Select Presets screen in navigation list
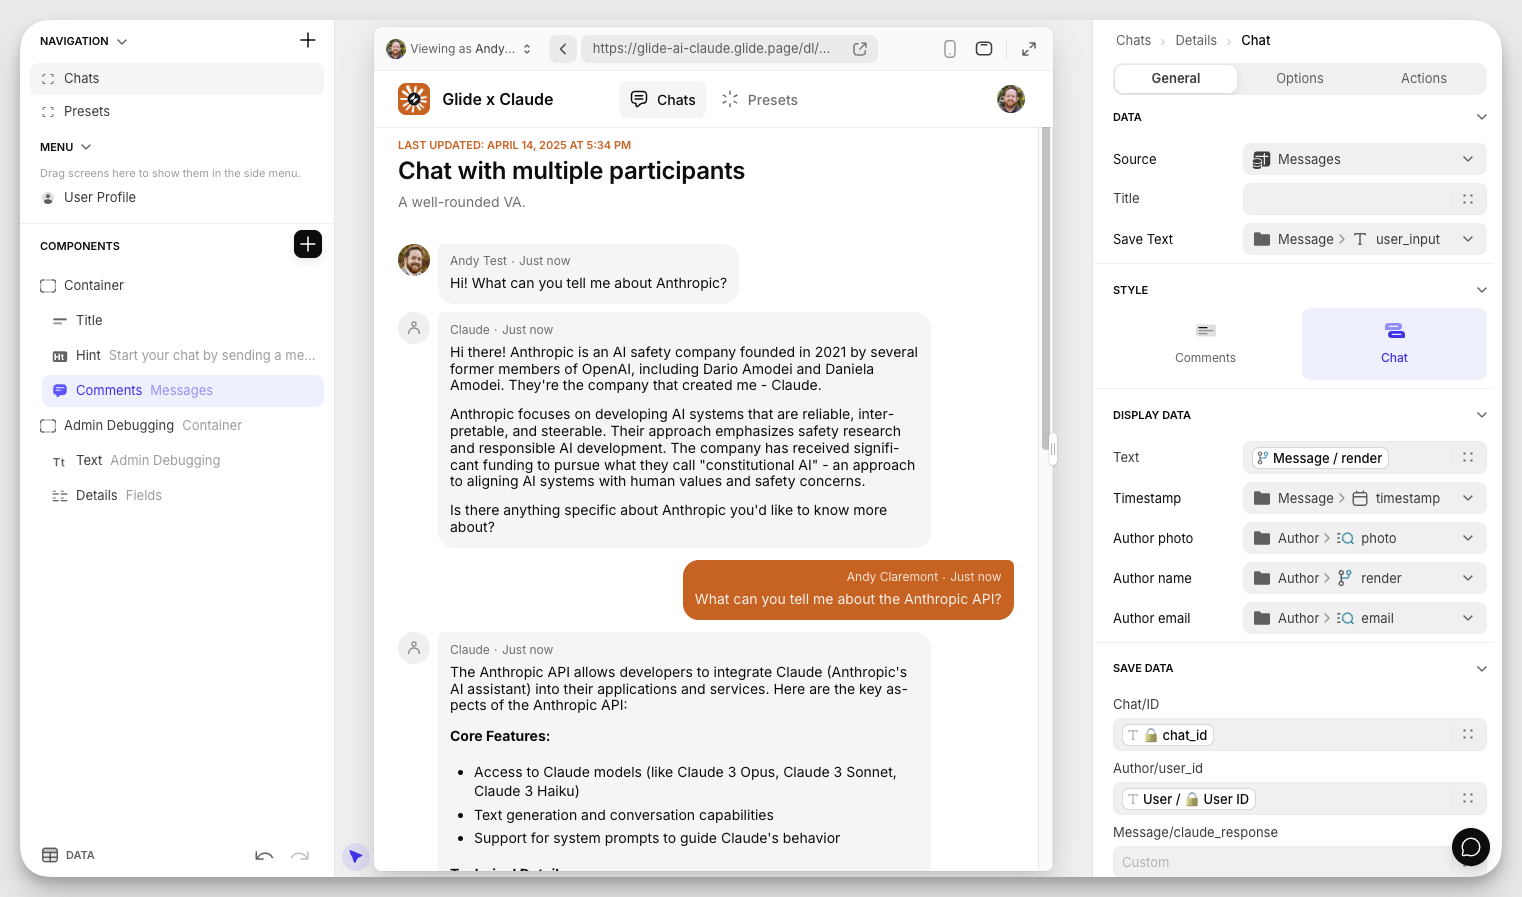The width and height of the screenshot is (1522, 897). [x=177, y=111]
